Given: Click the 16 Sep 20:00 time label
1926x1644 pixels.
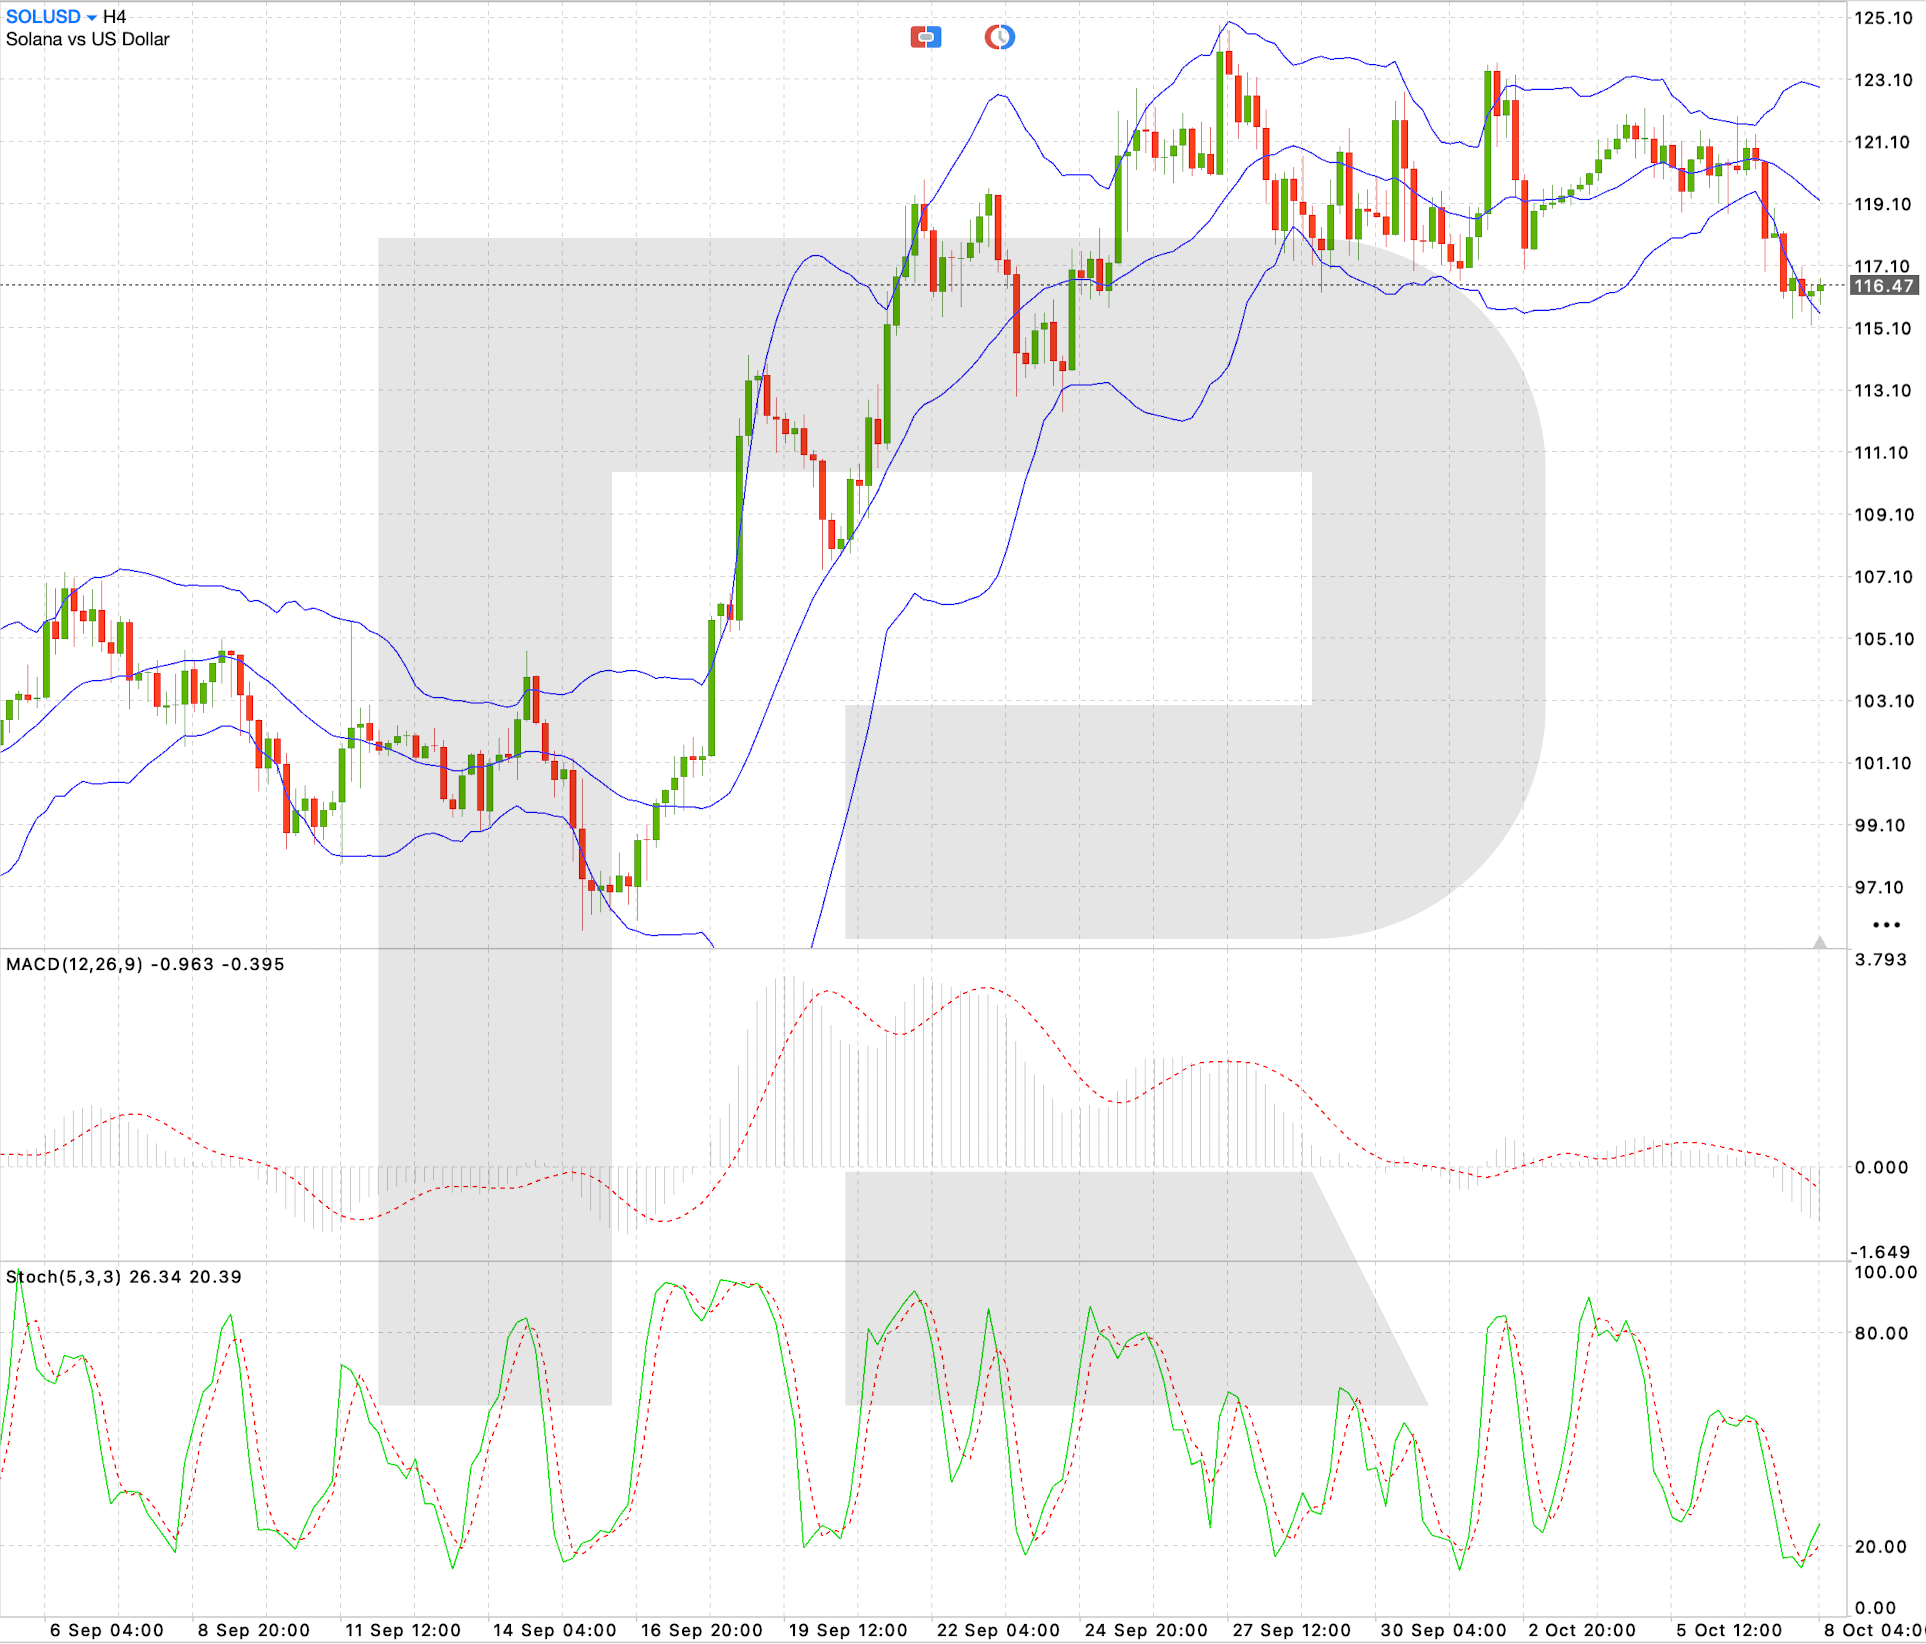Looking at the screenshot, I should click(x=702, y=1630).
